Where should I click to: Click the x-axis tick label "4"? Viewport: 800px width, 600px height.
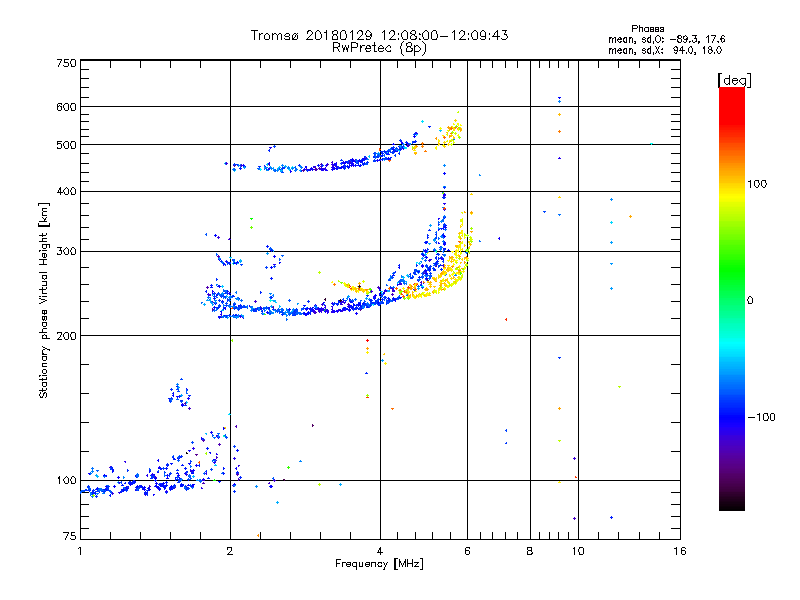tap(380, 551)
